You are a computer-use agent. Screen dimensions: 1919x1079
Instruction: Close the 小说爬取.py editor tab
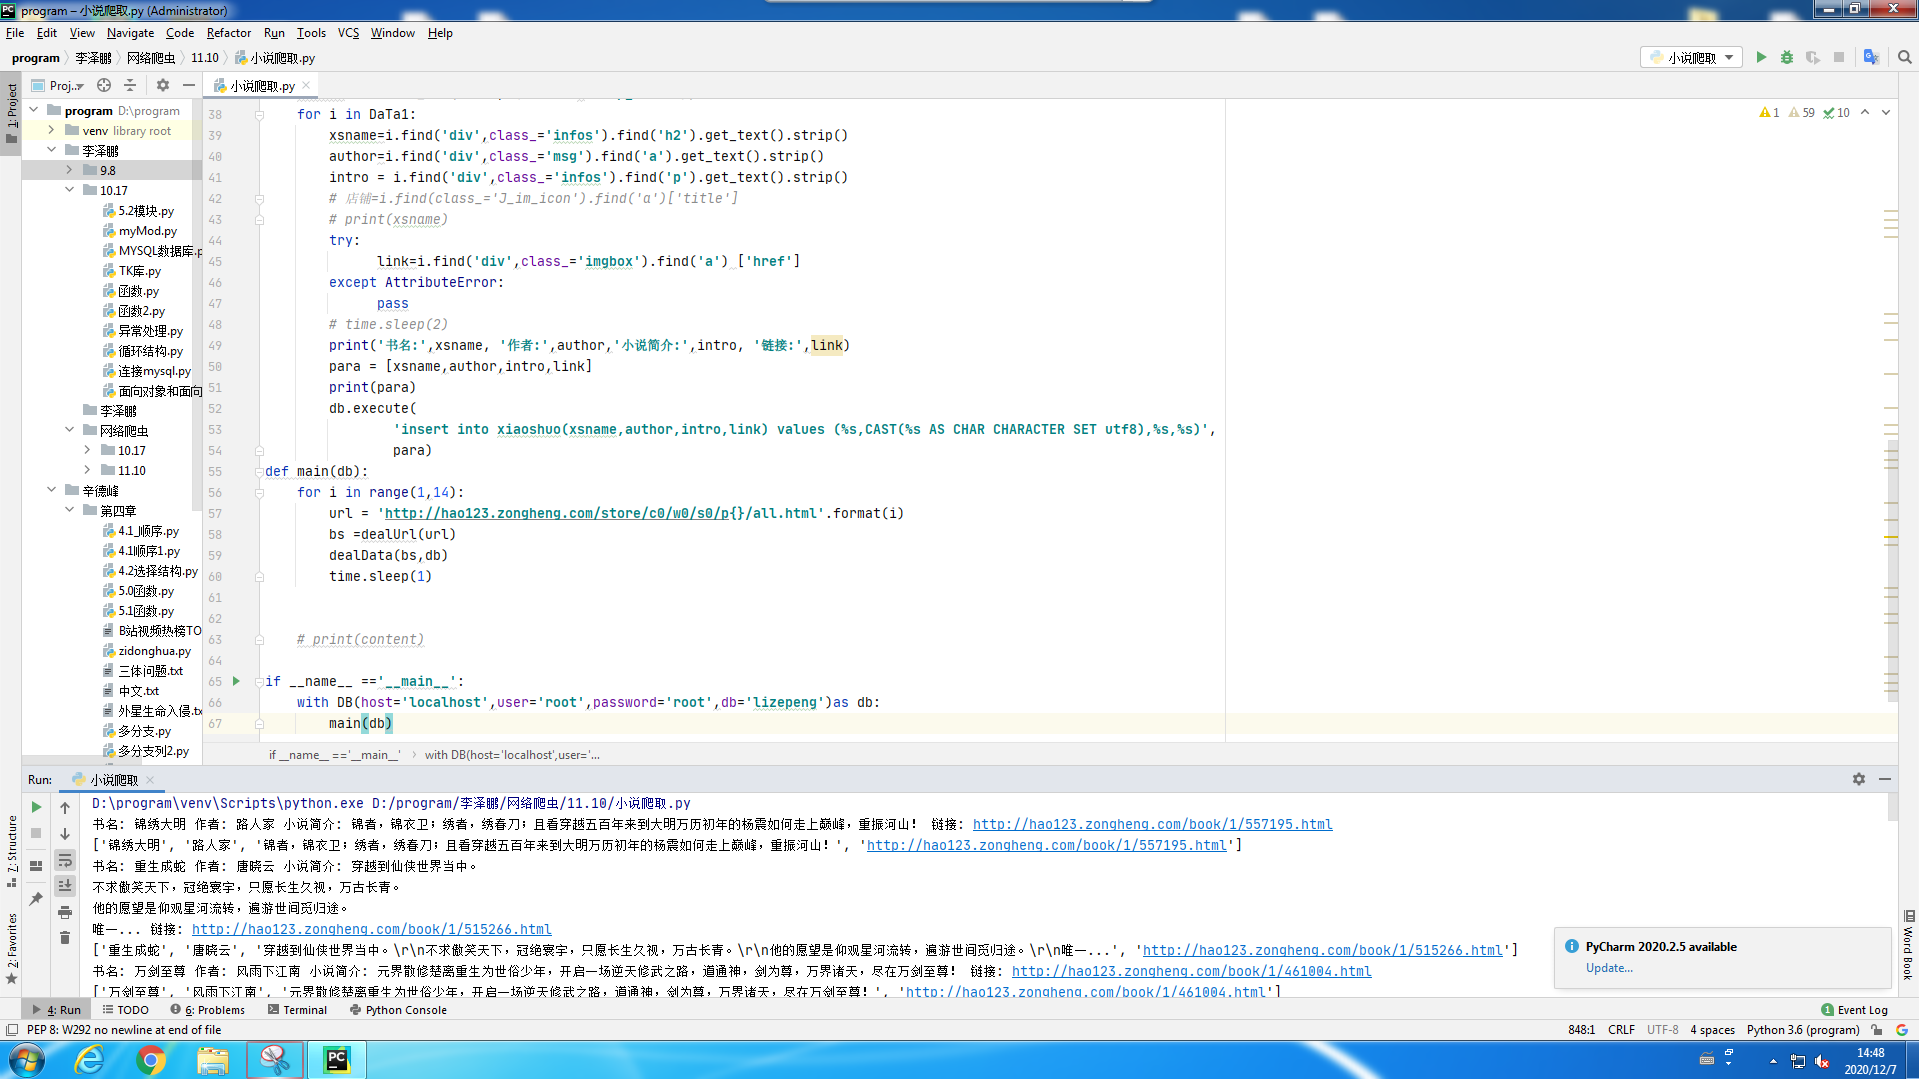tap(306, 85)
